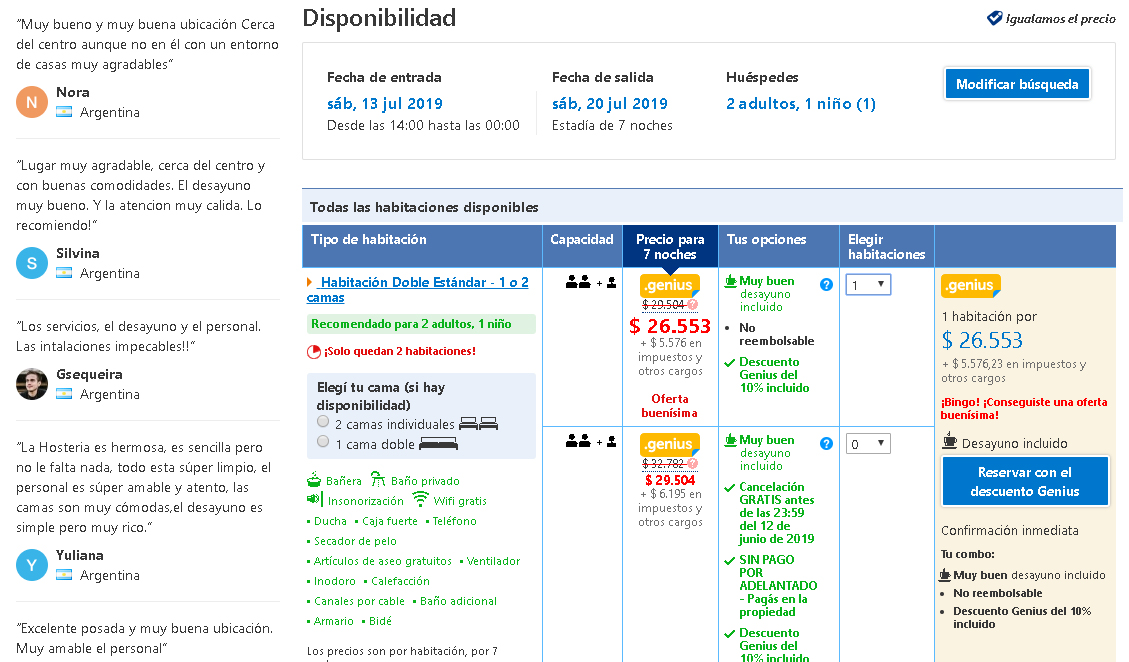
Task: Open room quantity dropdown showing 0
Action: pos(868,444)
